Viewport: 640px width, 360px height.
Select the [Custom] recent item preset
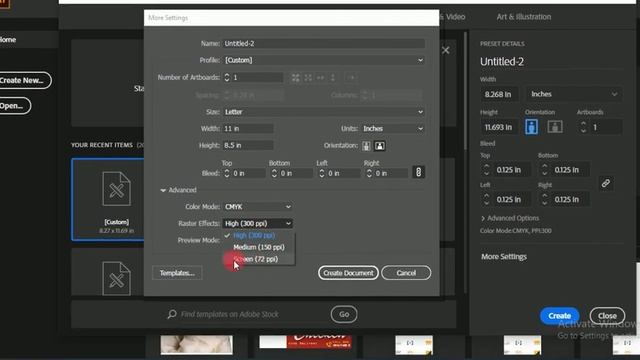pos(108,199)
